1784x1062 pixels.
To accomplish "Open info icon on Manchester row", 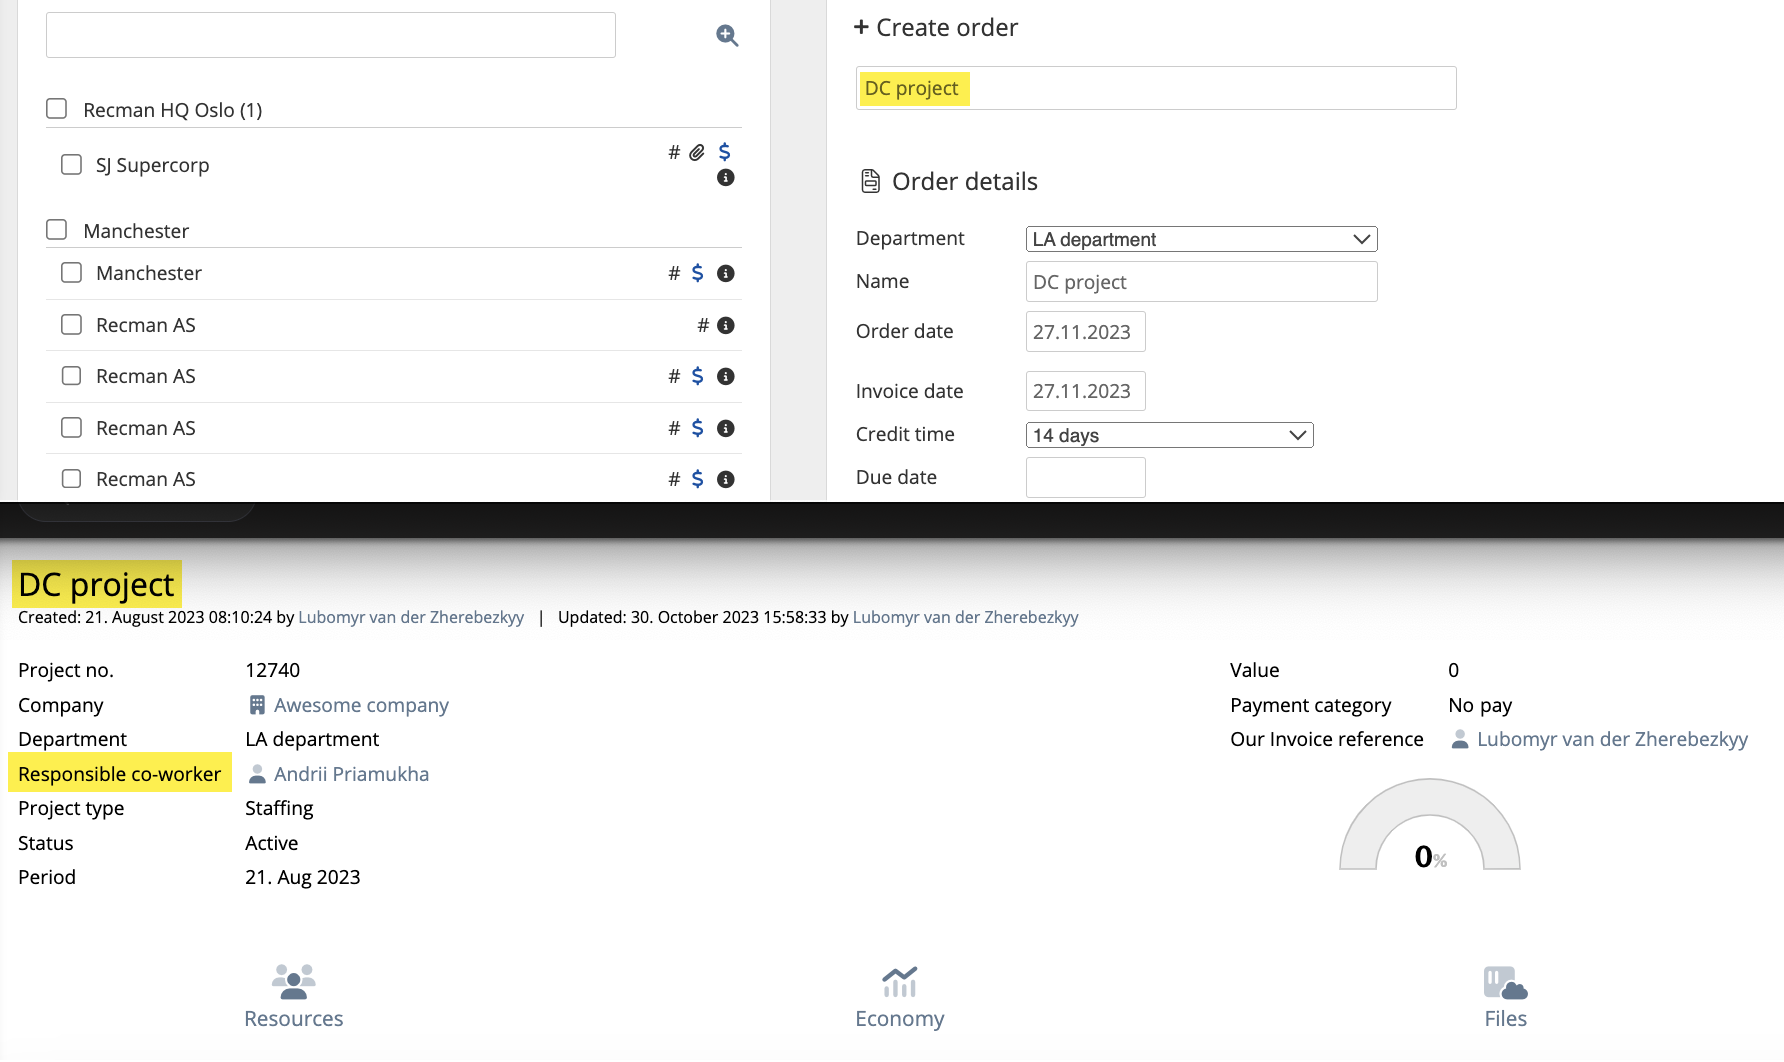I will 726,274.
